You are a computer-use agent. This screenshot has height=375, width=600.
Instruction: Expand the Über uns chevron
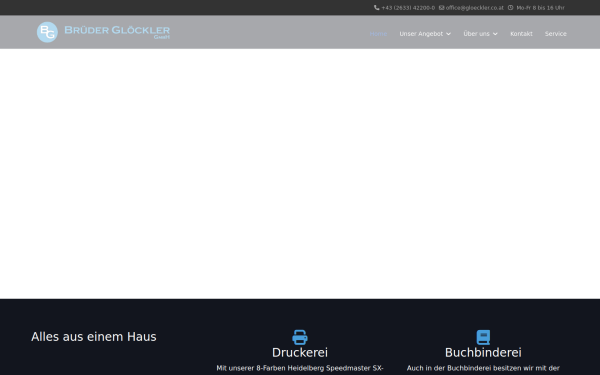coord(495,34)
